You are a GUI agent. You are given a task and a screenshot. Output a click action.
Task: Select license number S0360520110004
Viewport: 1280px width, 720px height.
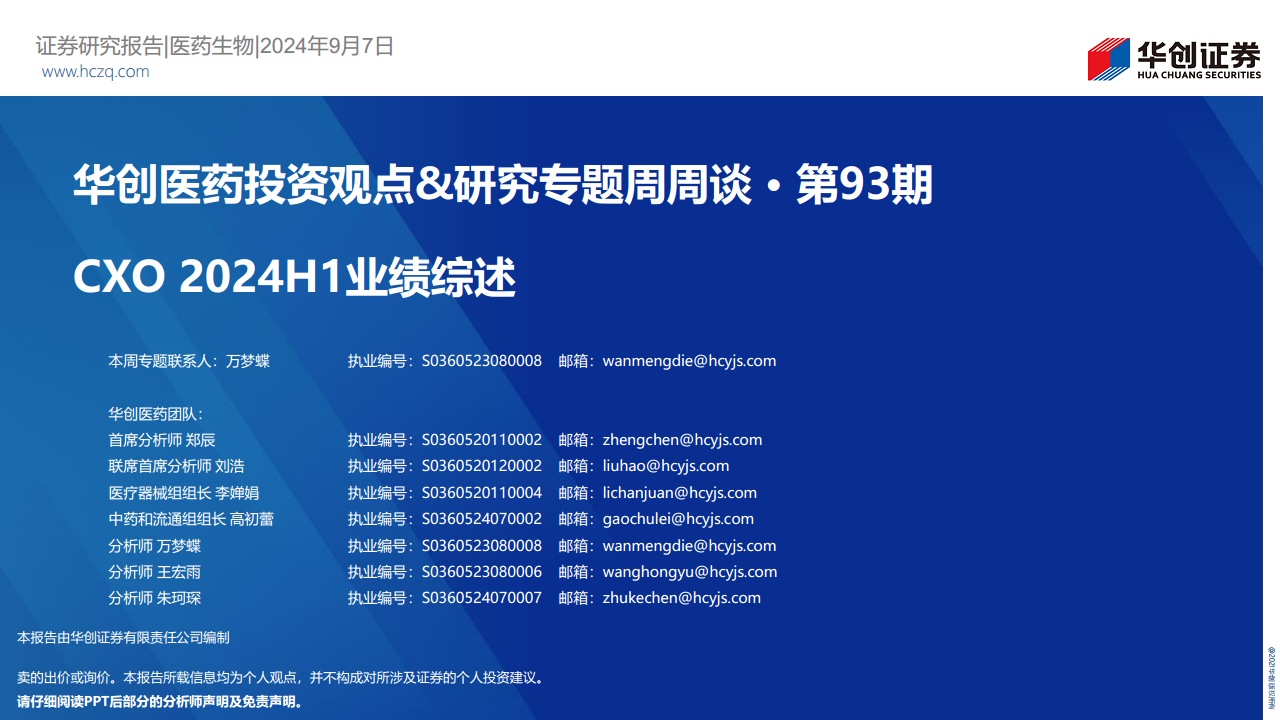482,493
